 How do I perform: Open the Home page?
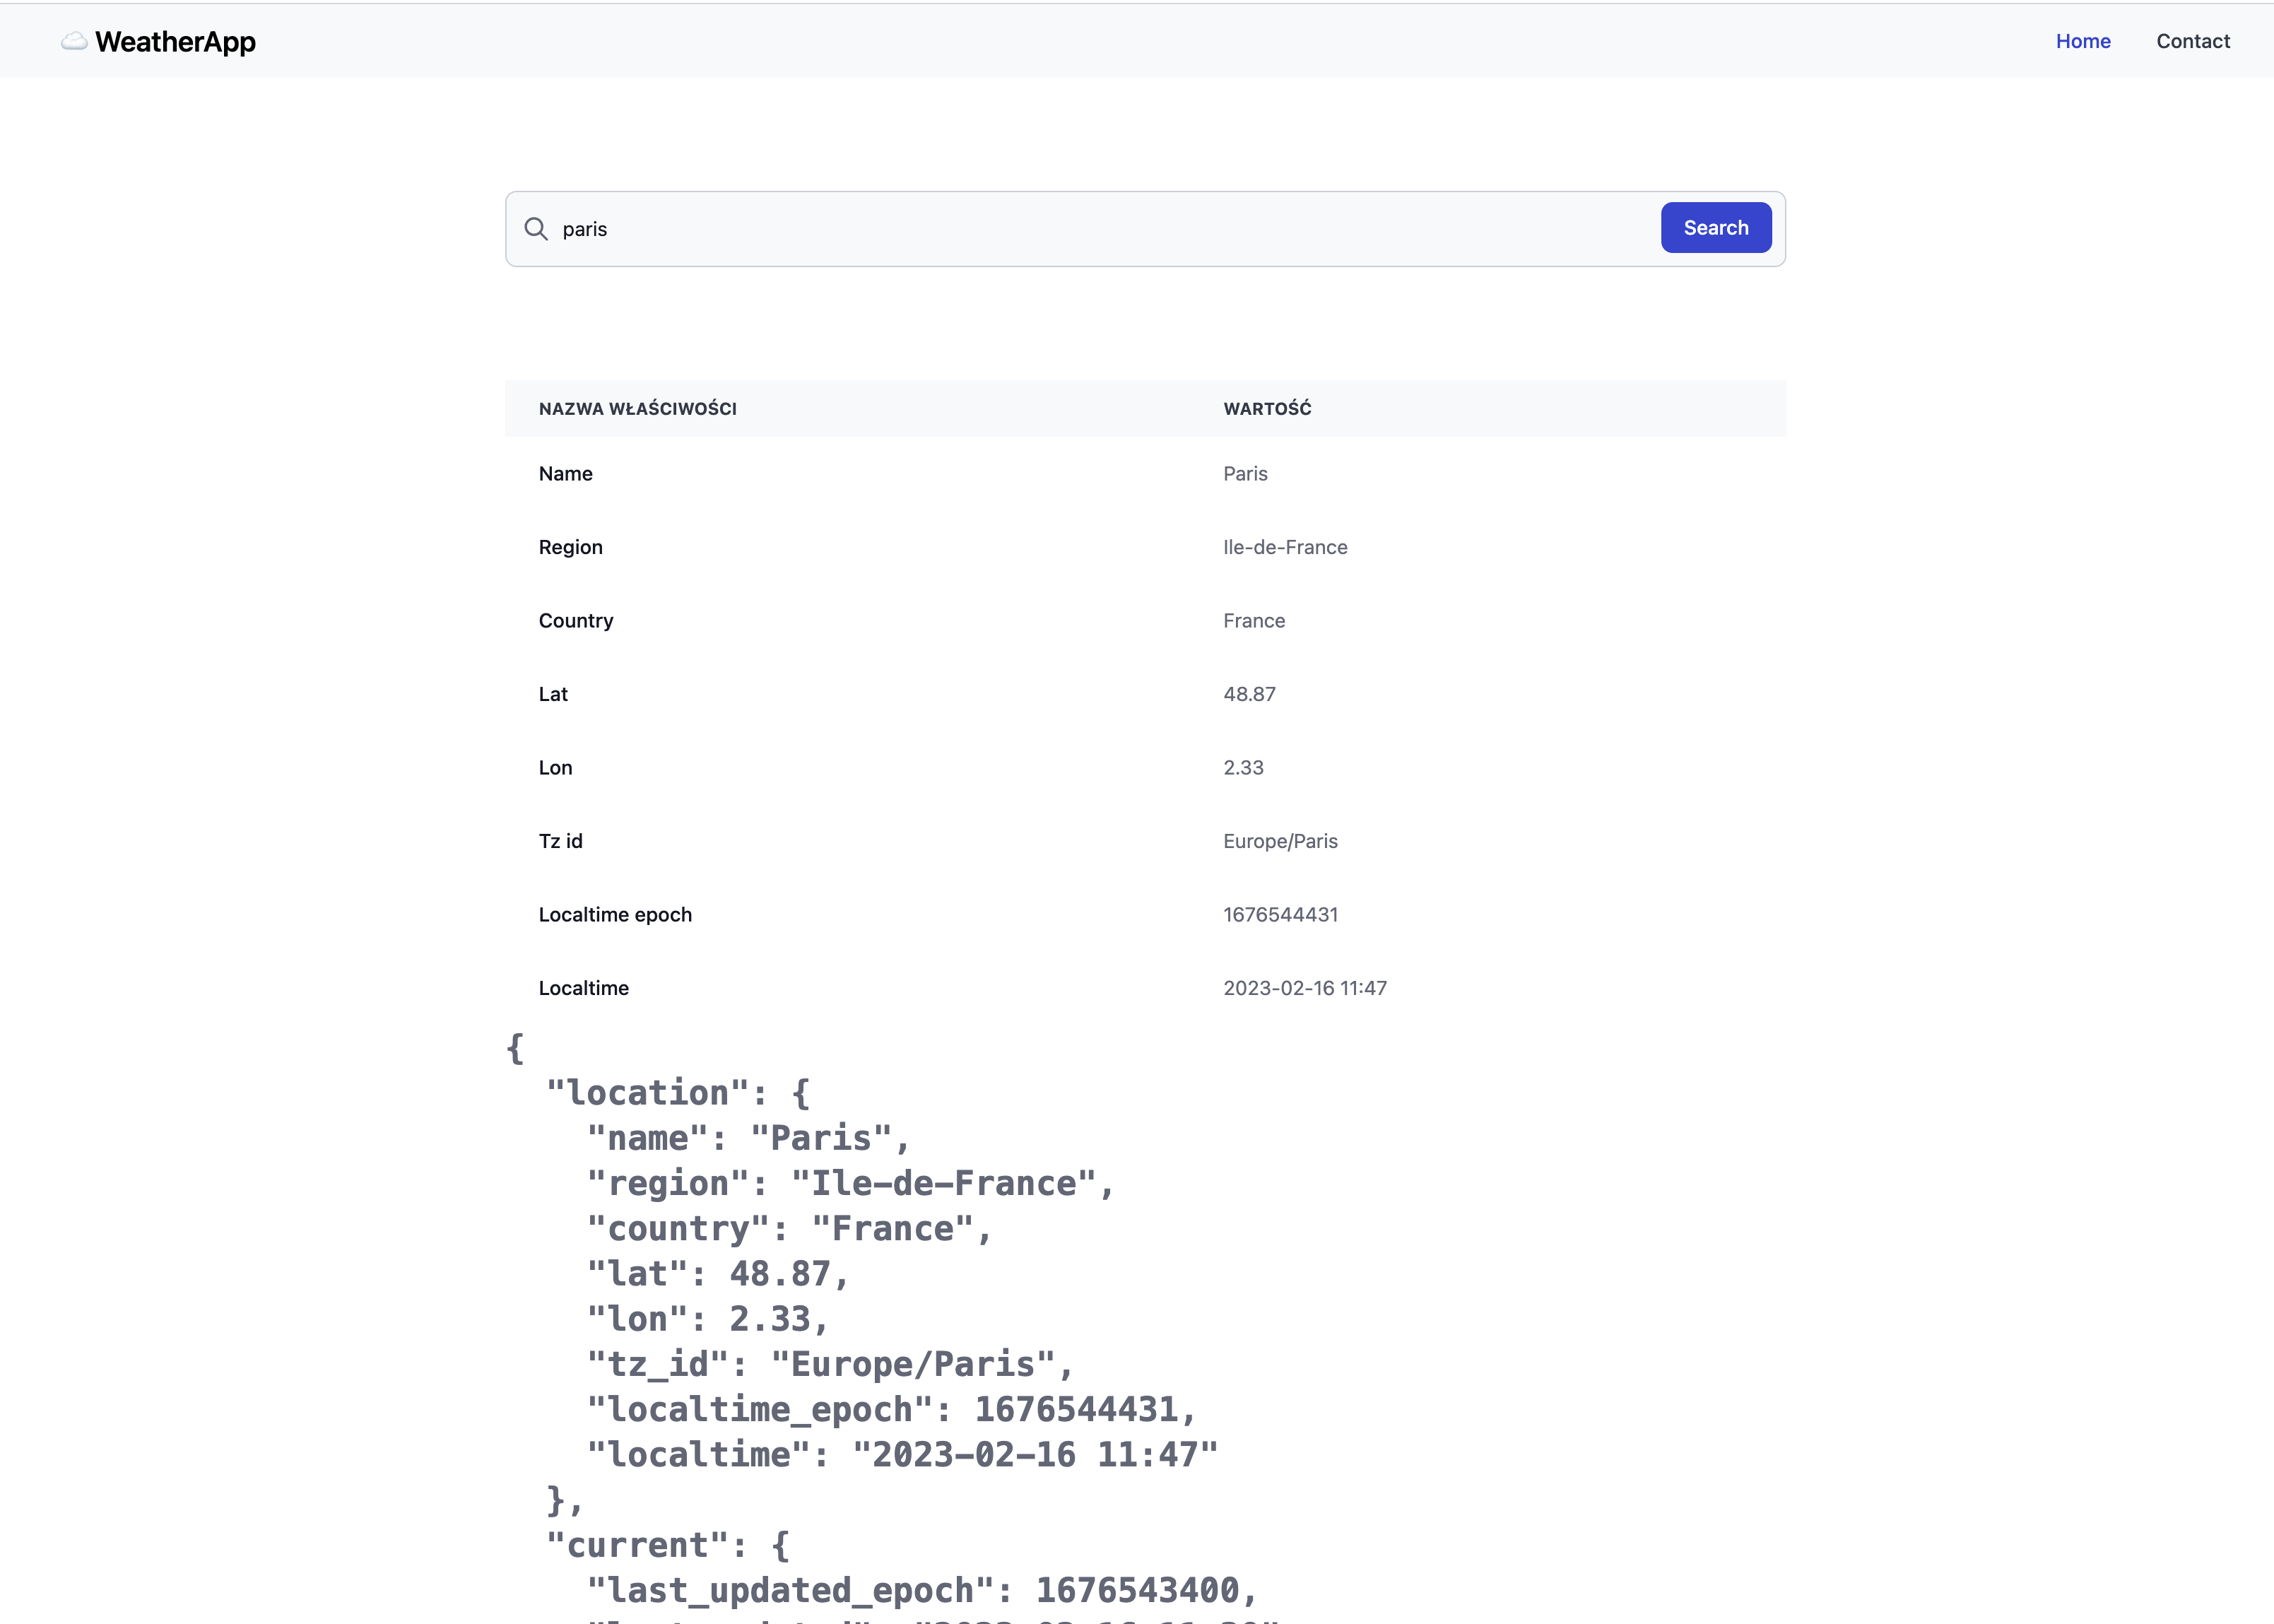point(2083,41)
